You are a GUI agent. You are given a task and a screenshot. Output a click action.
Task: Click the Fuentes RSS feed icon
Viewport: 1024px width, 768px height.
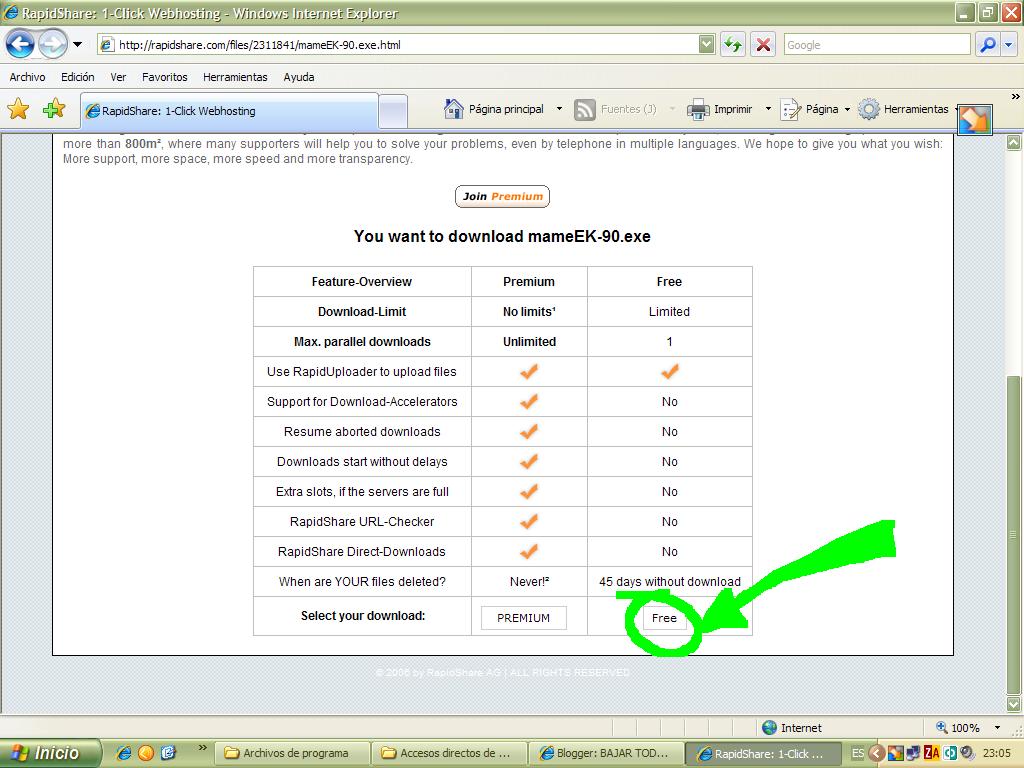click(584, 110)
